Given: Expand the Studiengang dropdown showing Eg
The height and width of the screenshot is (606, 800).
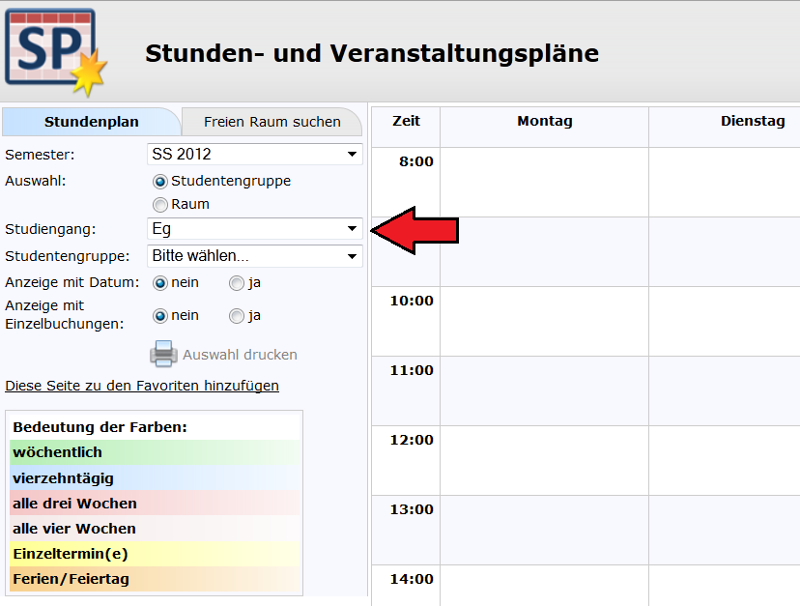Looking at the screenshot, I should pos(255,229).
